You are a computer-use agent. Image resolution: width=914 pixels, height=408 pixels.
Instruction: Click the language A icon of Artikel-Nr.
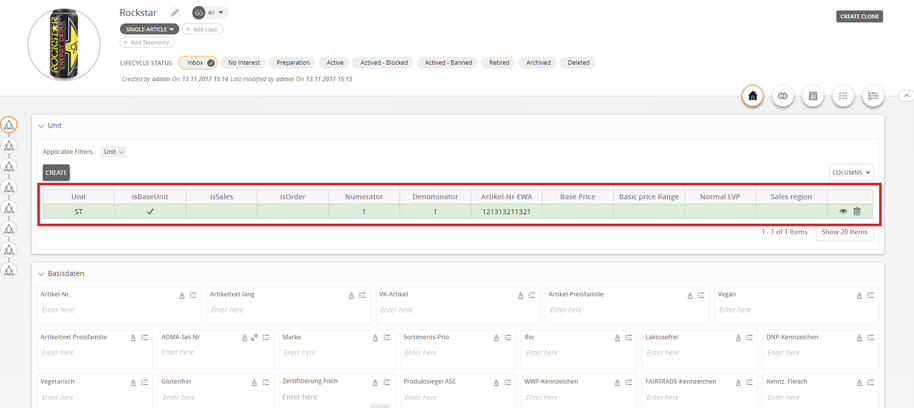[182, 296]
